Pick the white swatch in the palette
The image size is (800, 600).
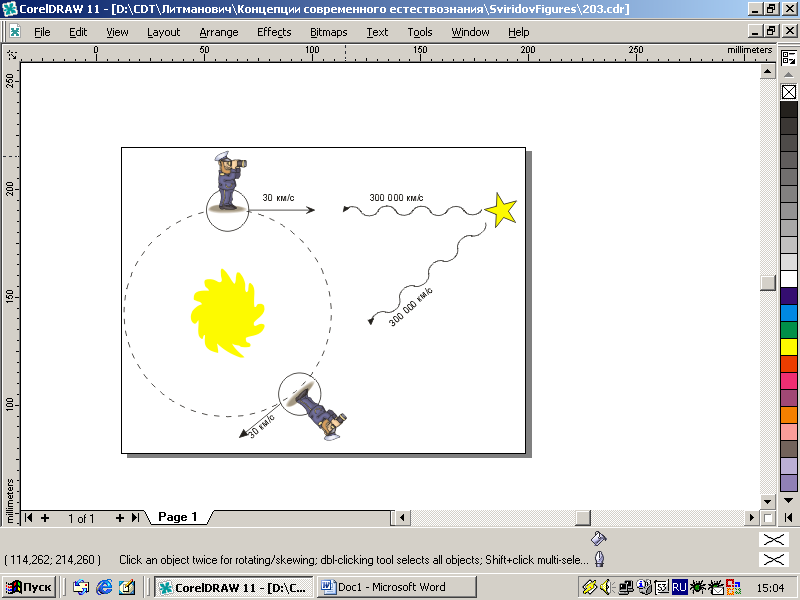click(x=789, y=279)
